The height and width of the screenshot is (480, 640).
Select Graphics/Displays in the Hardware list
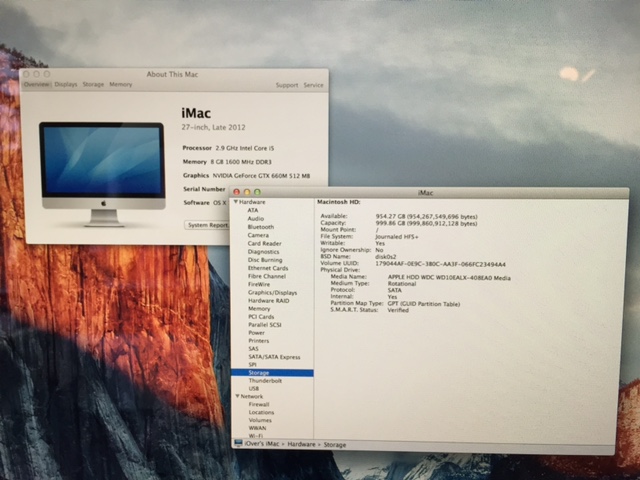[272, 293]
